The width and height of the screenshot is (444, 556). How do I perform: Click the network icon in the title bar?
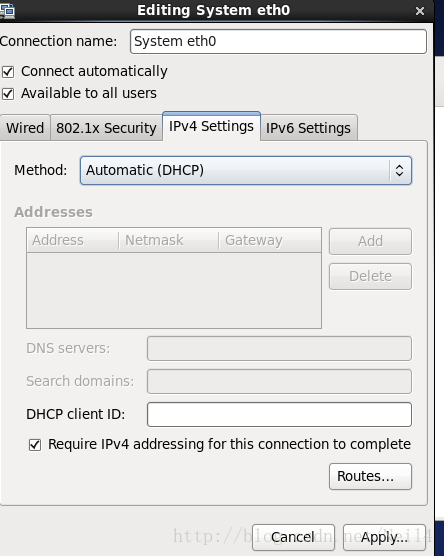click(7, 11)
